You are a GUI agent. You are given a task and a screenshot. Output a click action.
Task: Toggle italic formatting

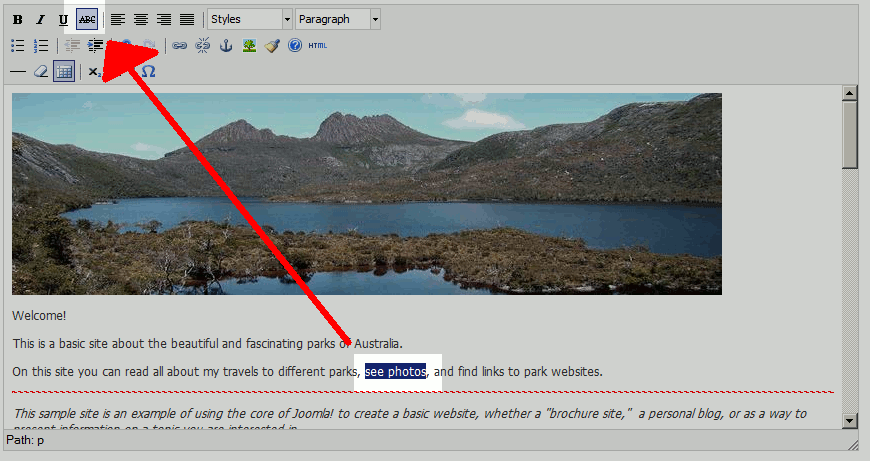pyautogui.click(x=41, y=19)
